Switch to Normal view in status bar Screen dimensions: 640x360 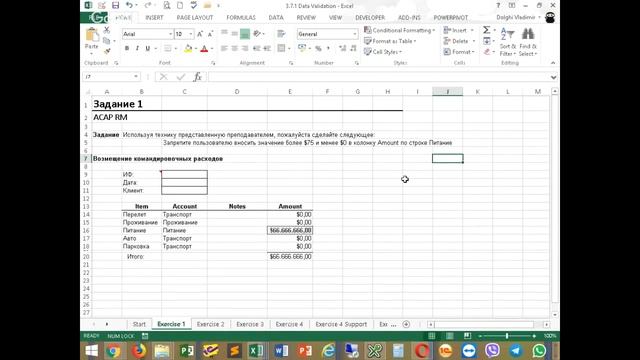click(x=431, y=336)
